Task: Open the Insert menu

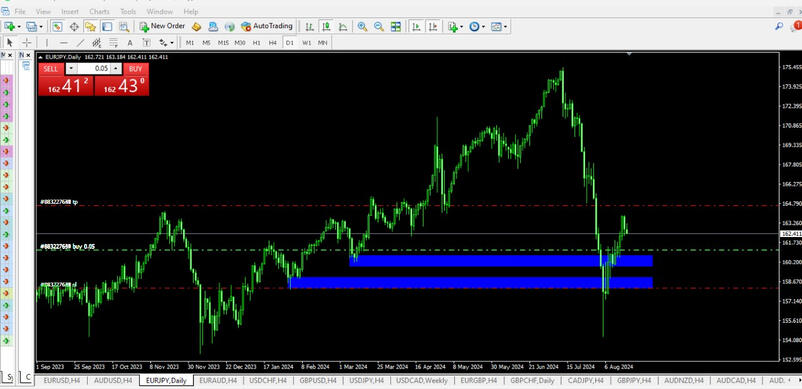Action: coord(70,11)
